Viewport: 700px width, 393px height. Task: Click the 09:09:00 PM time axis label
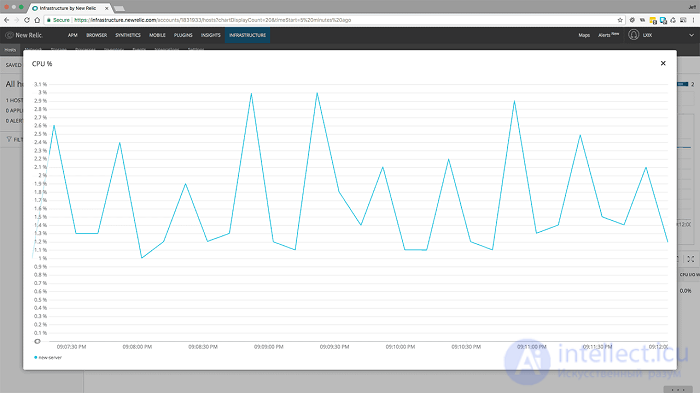tap(269, 347)
